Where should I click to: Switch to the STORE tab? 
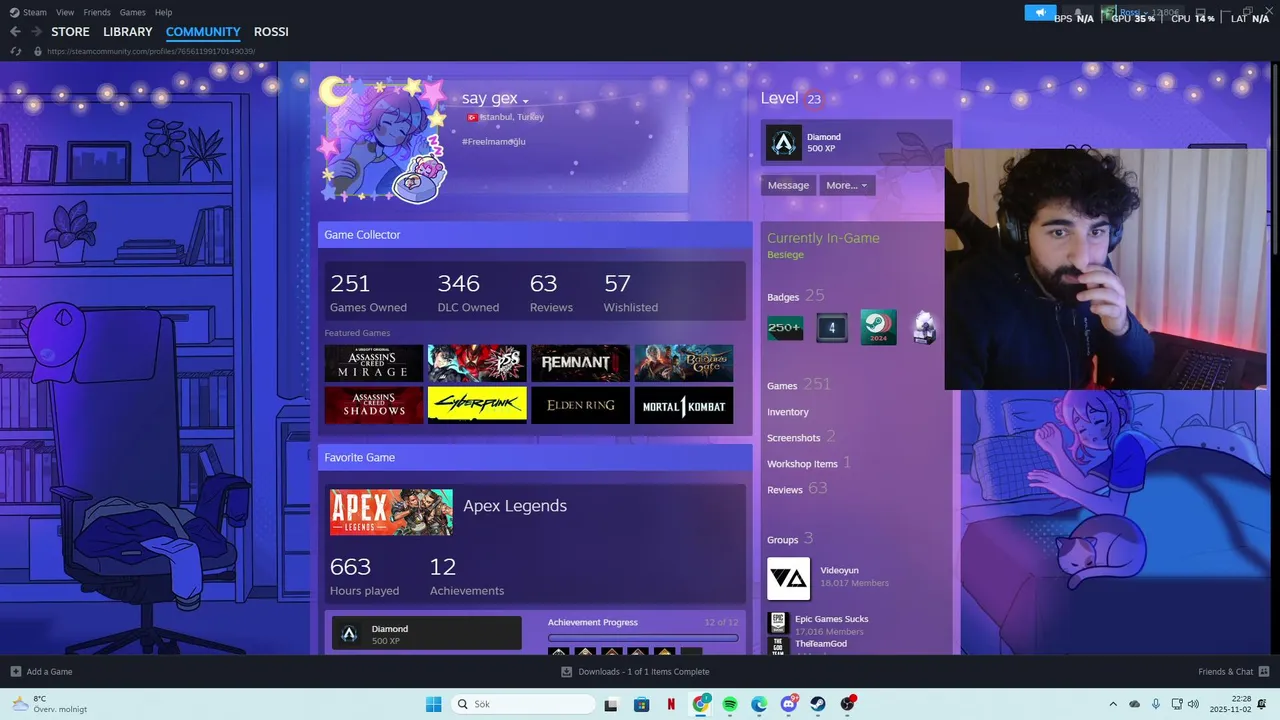tap(70, 32)
